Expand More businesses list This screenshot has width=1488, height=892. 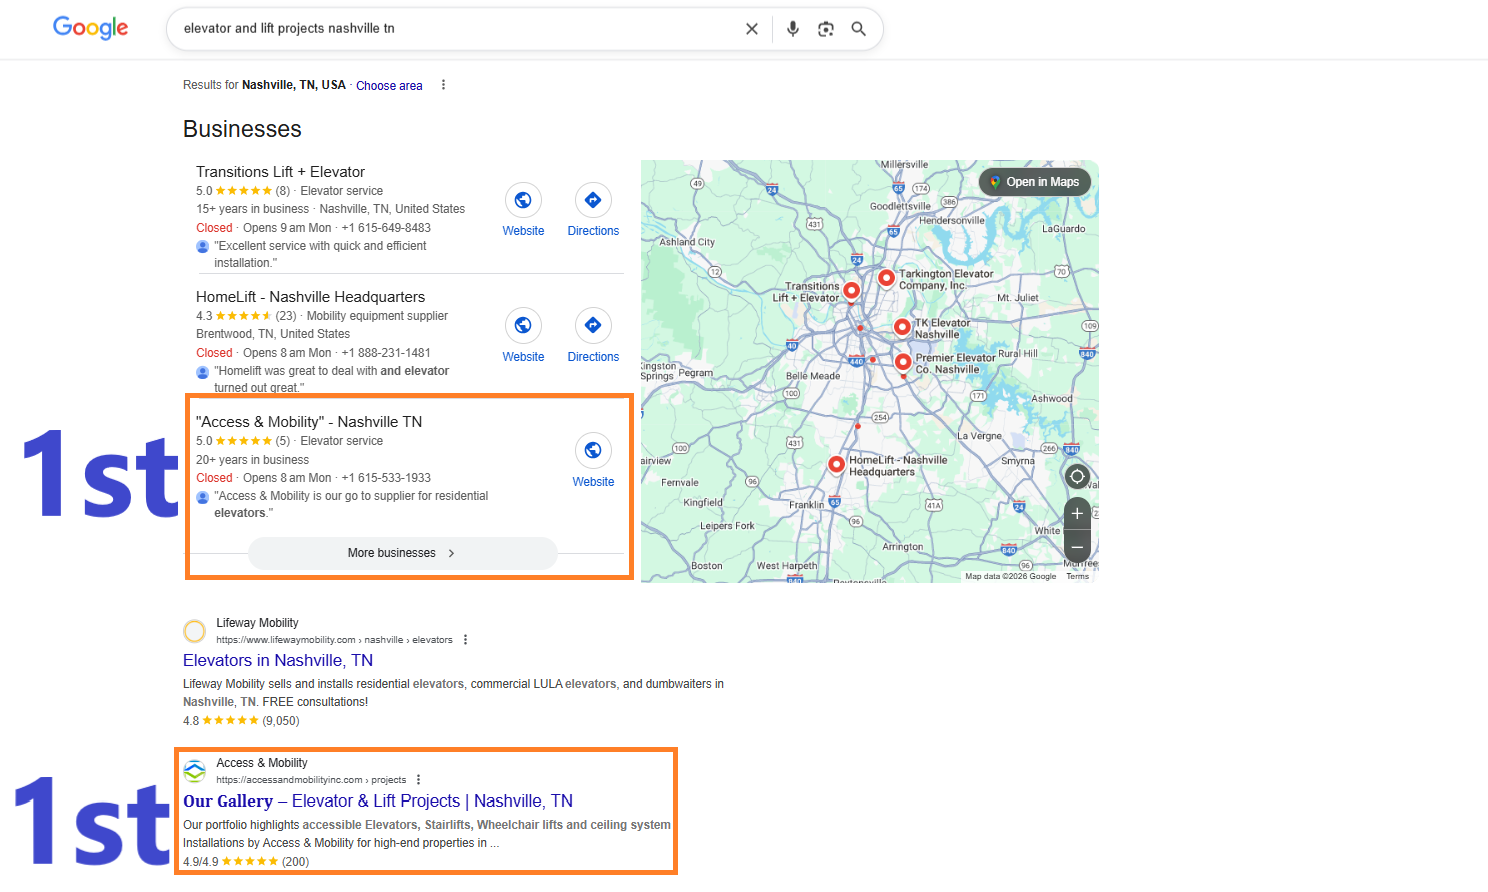point(402,553)
